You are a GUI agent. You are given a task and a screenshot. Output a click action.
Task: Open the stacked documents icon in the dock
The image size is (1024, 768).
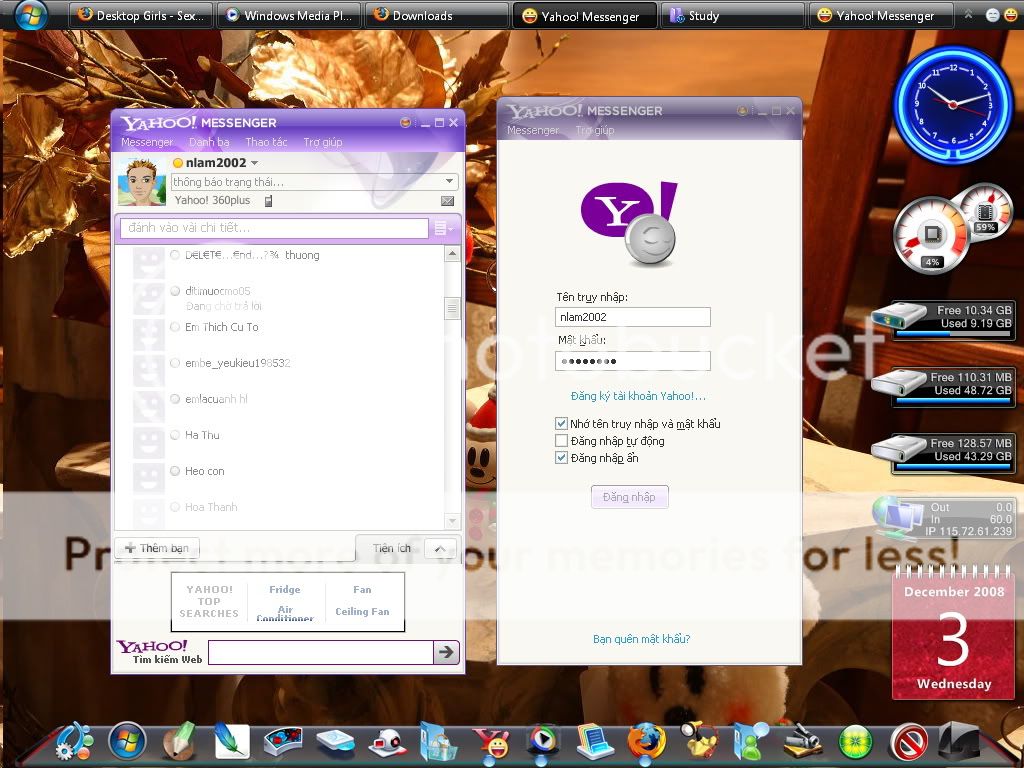[594, 742]
